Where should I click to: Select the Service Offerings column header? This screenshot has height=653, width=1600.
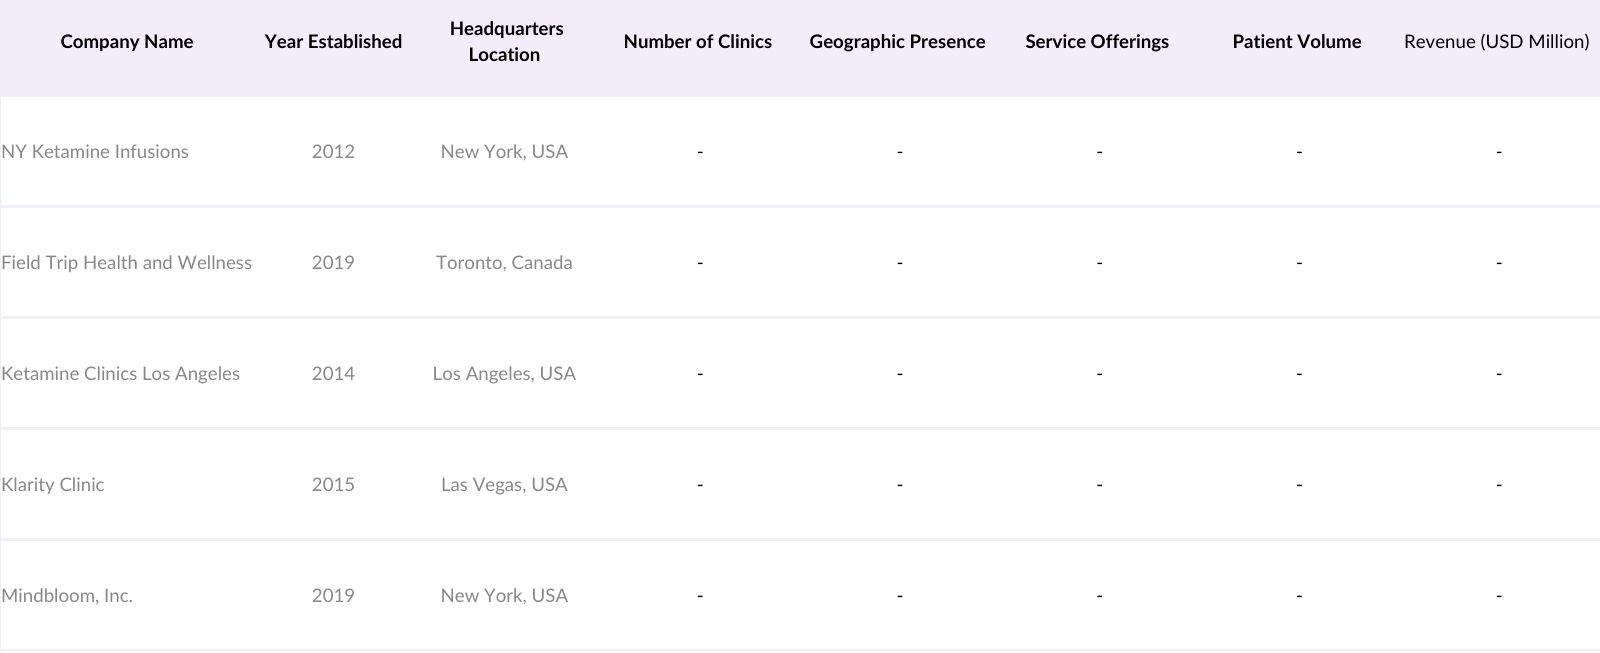(1097, 42)
